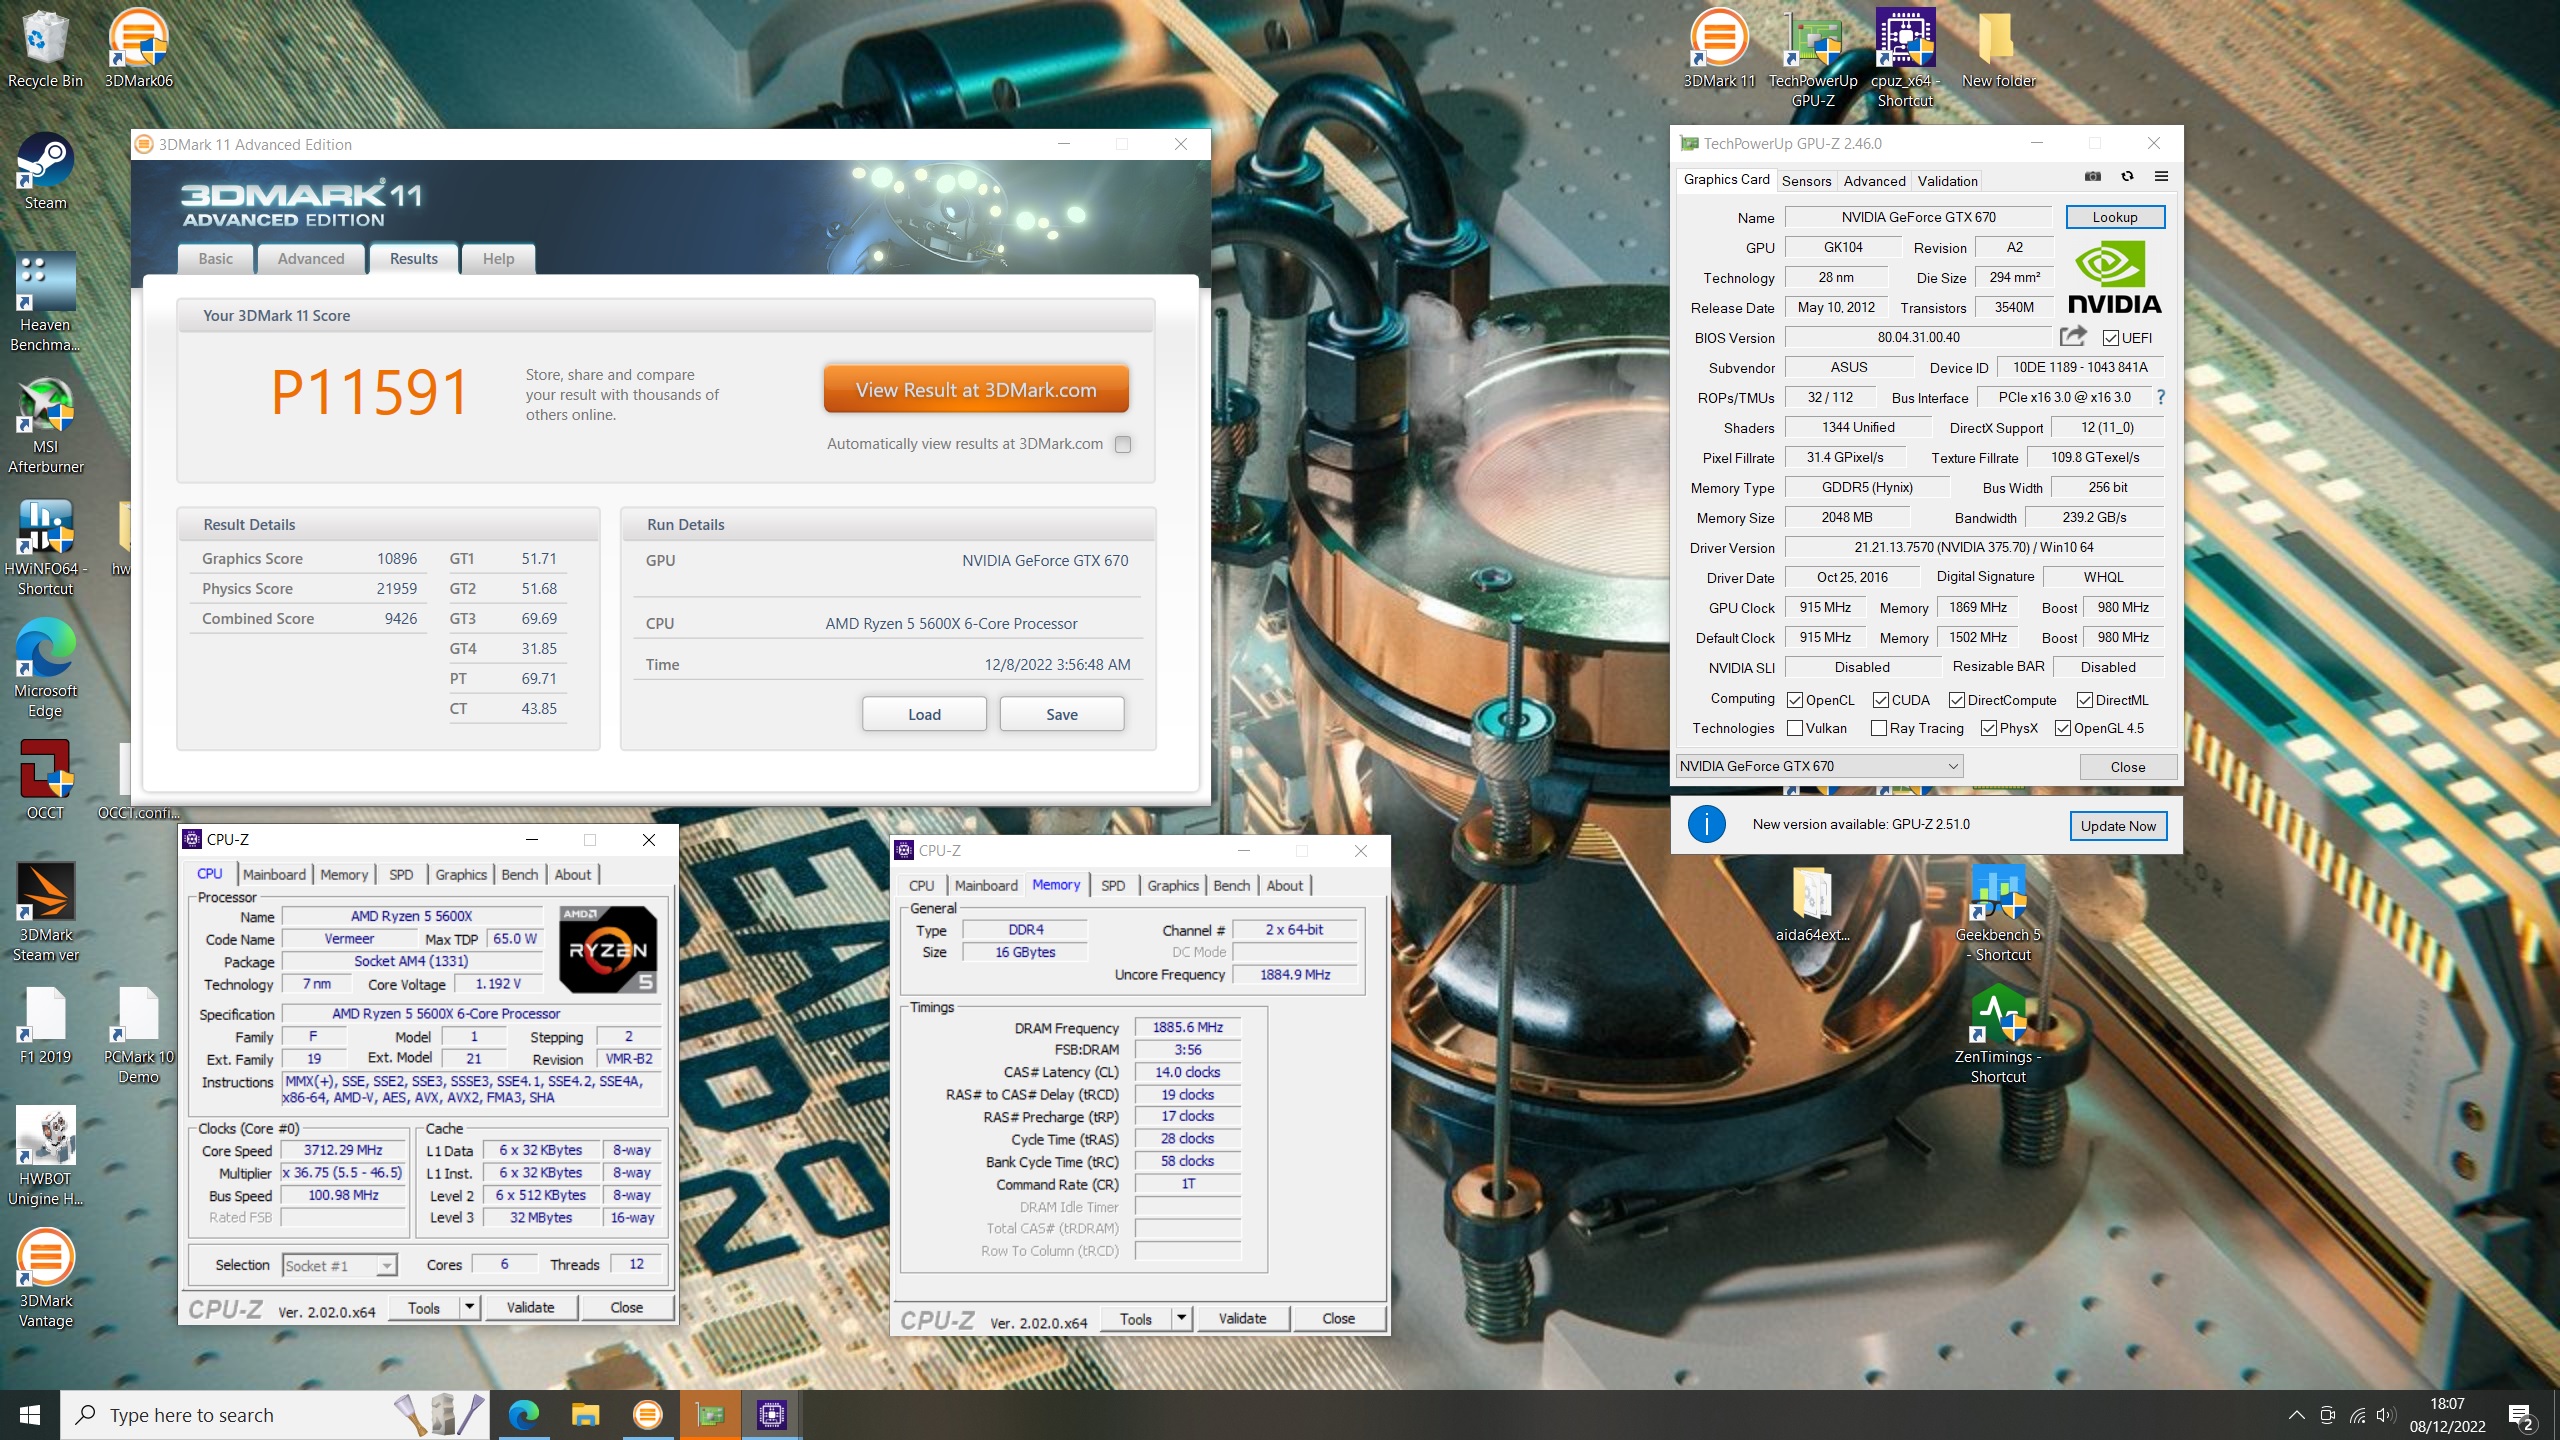Open Help tab in 3DMark 11
Viewport: 2560px width, 1440px height.
(498, 258)
